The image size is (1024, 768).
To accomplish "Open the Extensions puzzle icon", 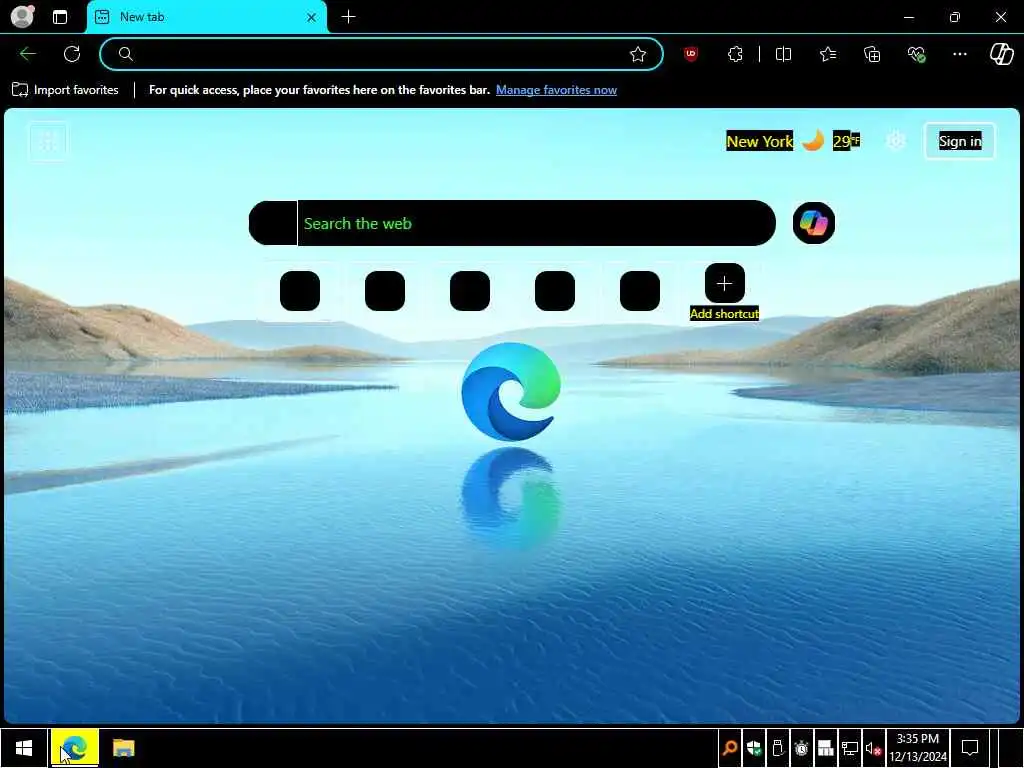I will [x=735, y=54].
